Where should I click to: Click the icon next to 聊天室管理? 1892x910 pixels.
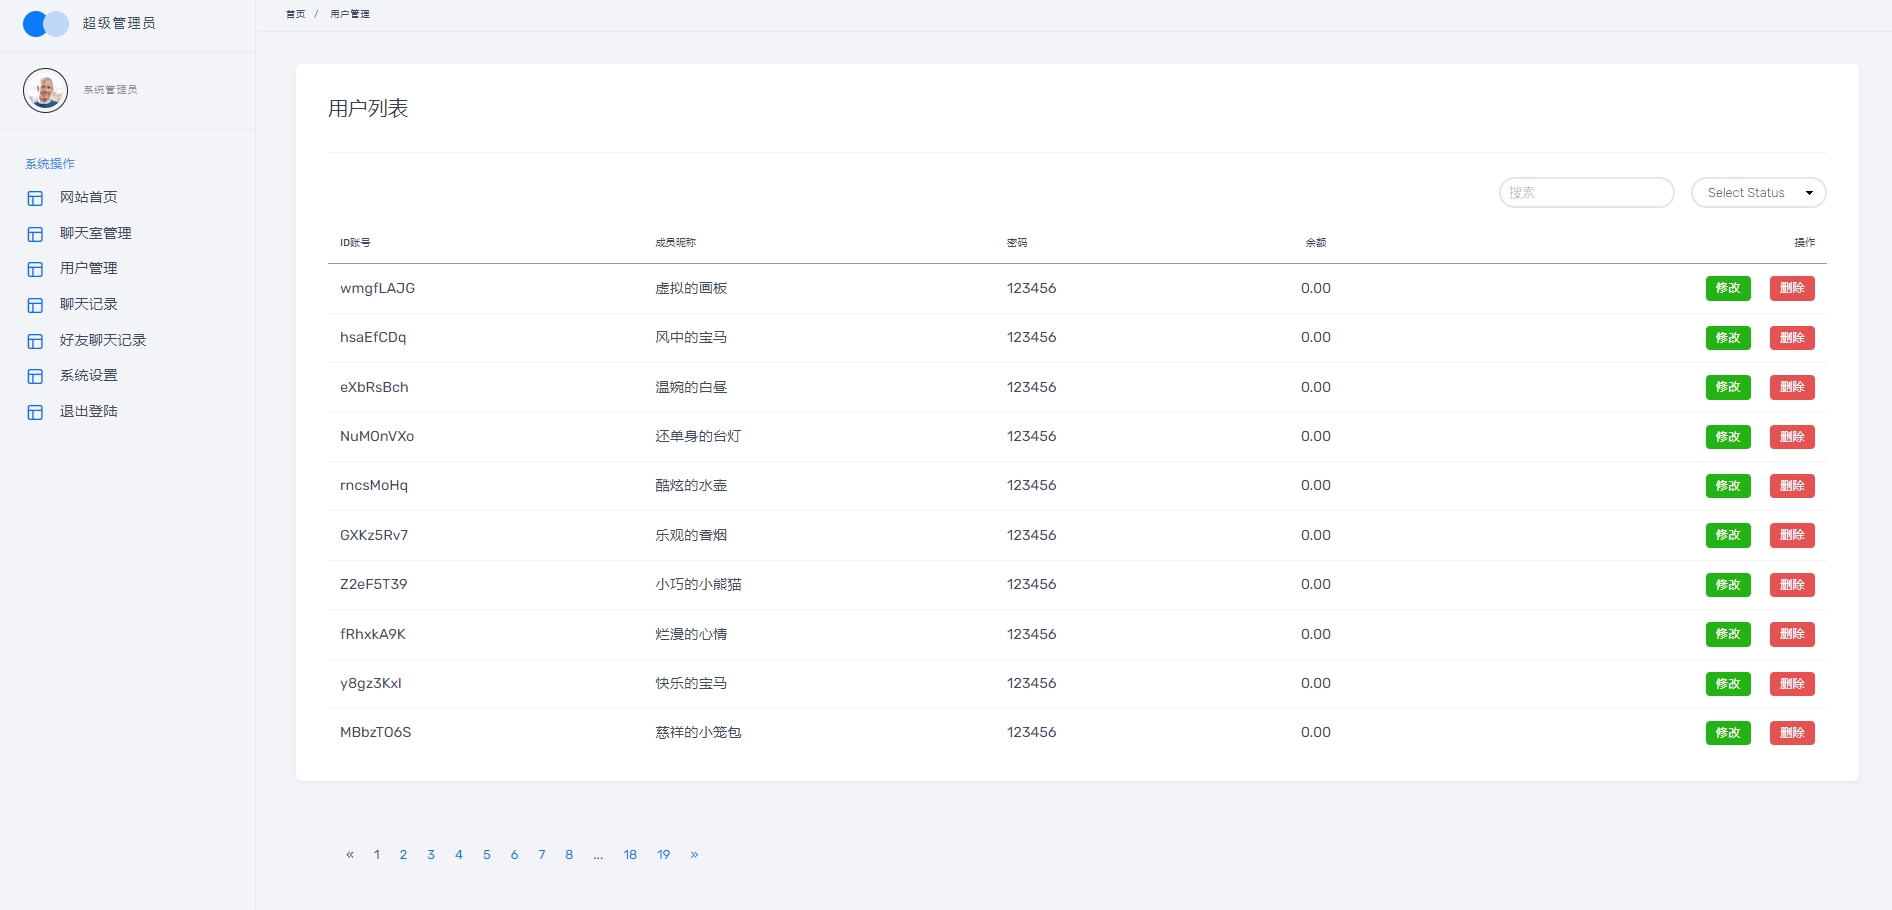coord(35,234)
